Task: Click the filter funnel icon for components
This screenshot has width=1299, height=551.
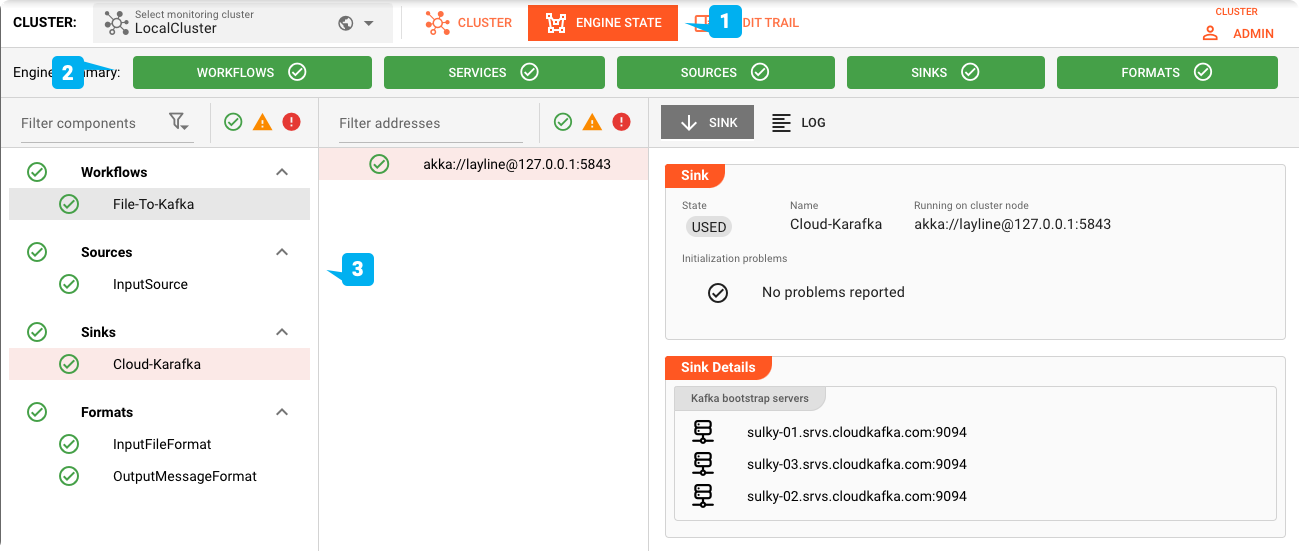Action: point(179,122)
